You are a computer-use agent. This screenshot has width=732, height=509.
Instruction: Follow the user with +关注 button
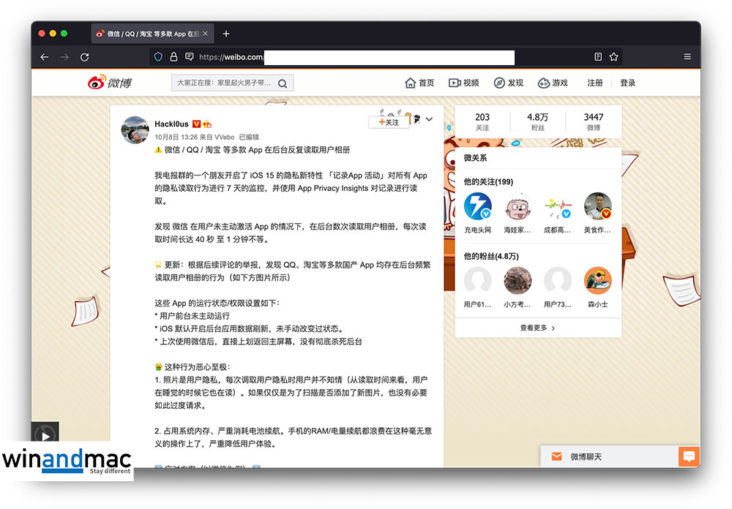pyautogui.click(x=388, y=122)
